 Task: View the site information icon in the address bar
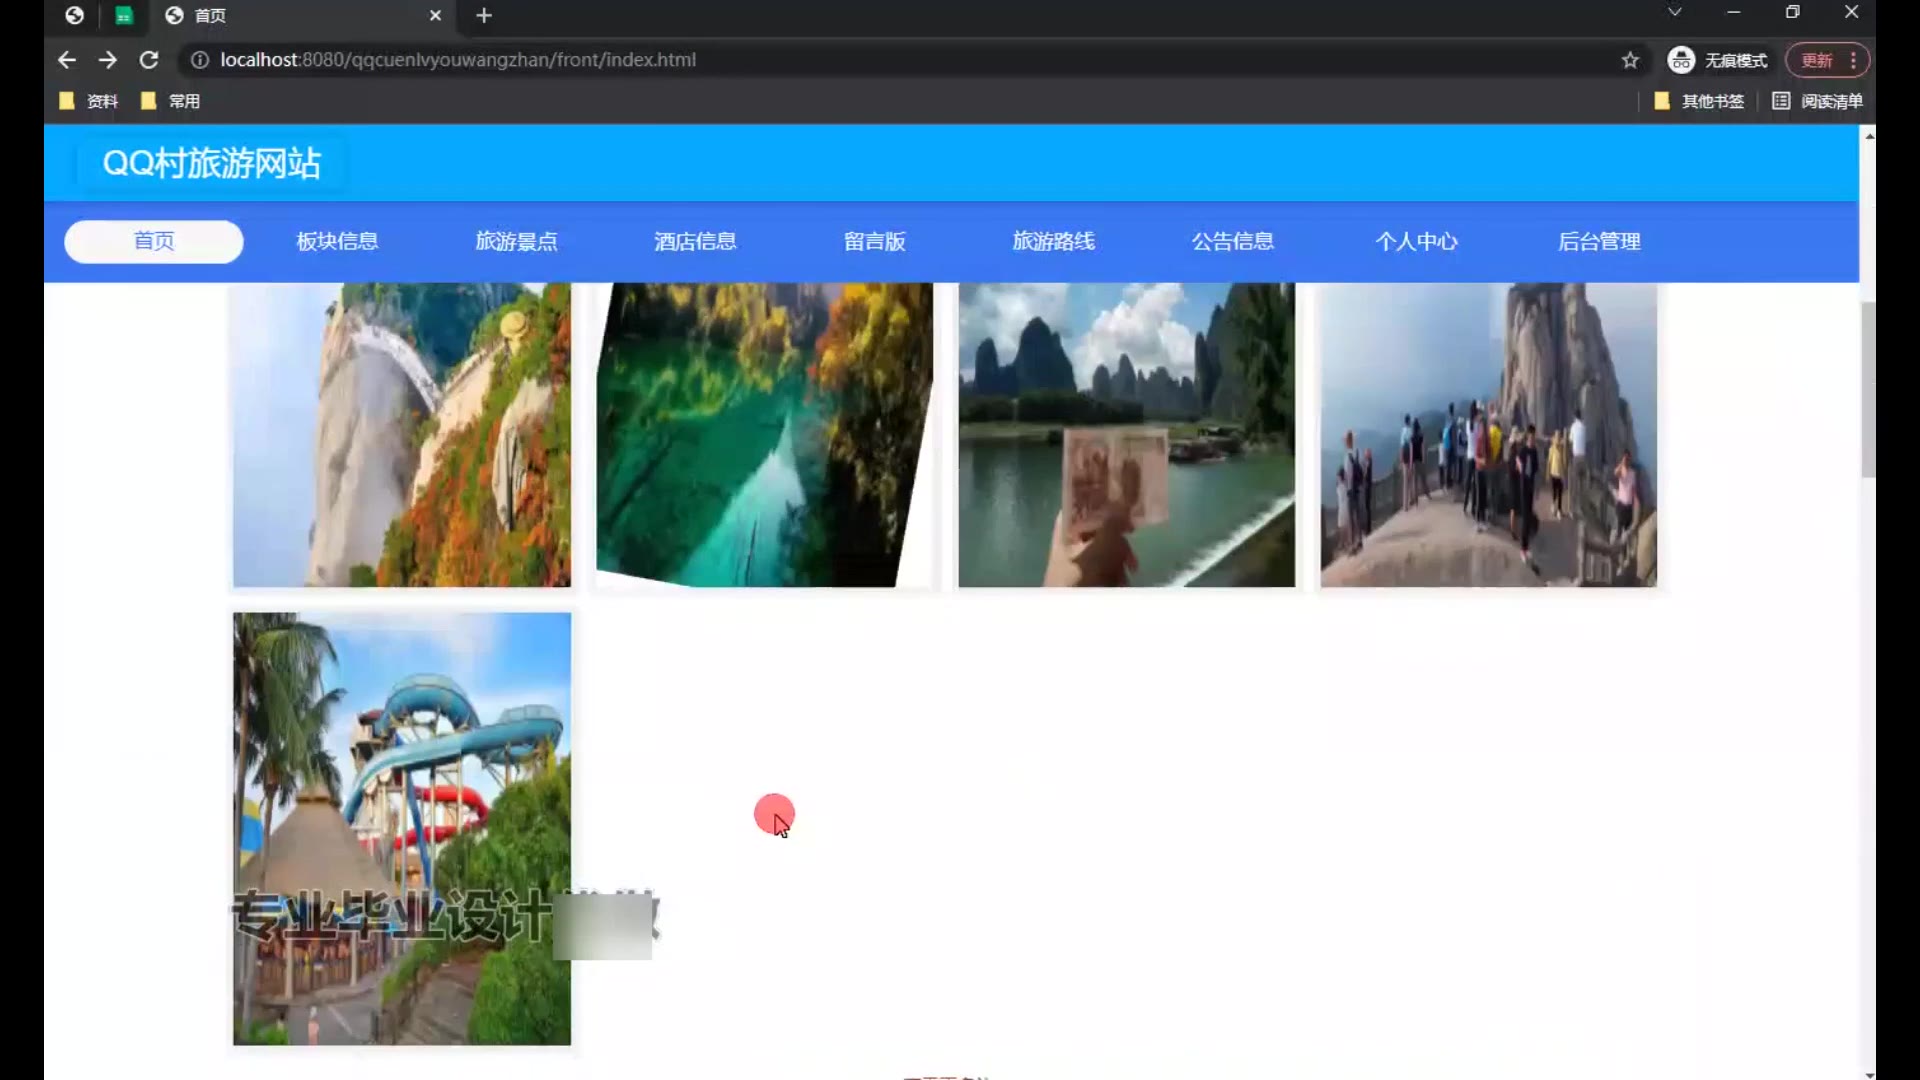pos(200,60)
